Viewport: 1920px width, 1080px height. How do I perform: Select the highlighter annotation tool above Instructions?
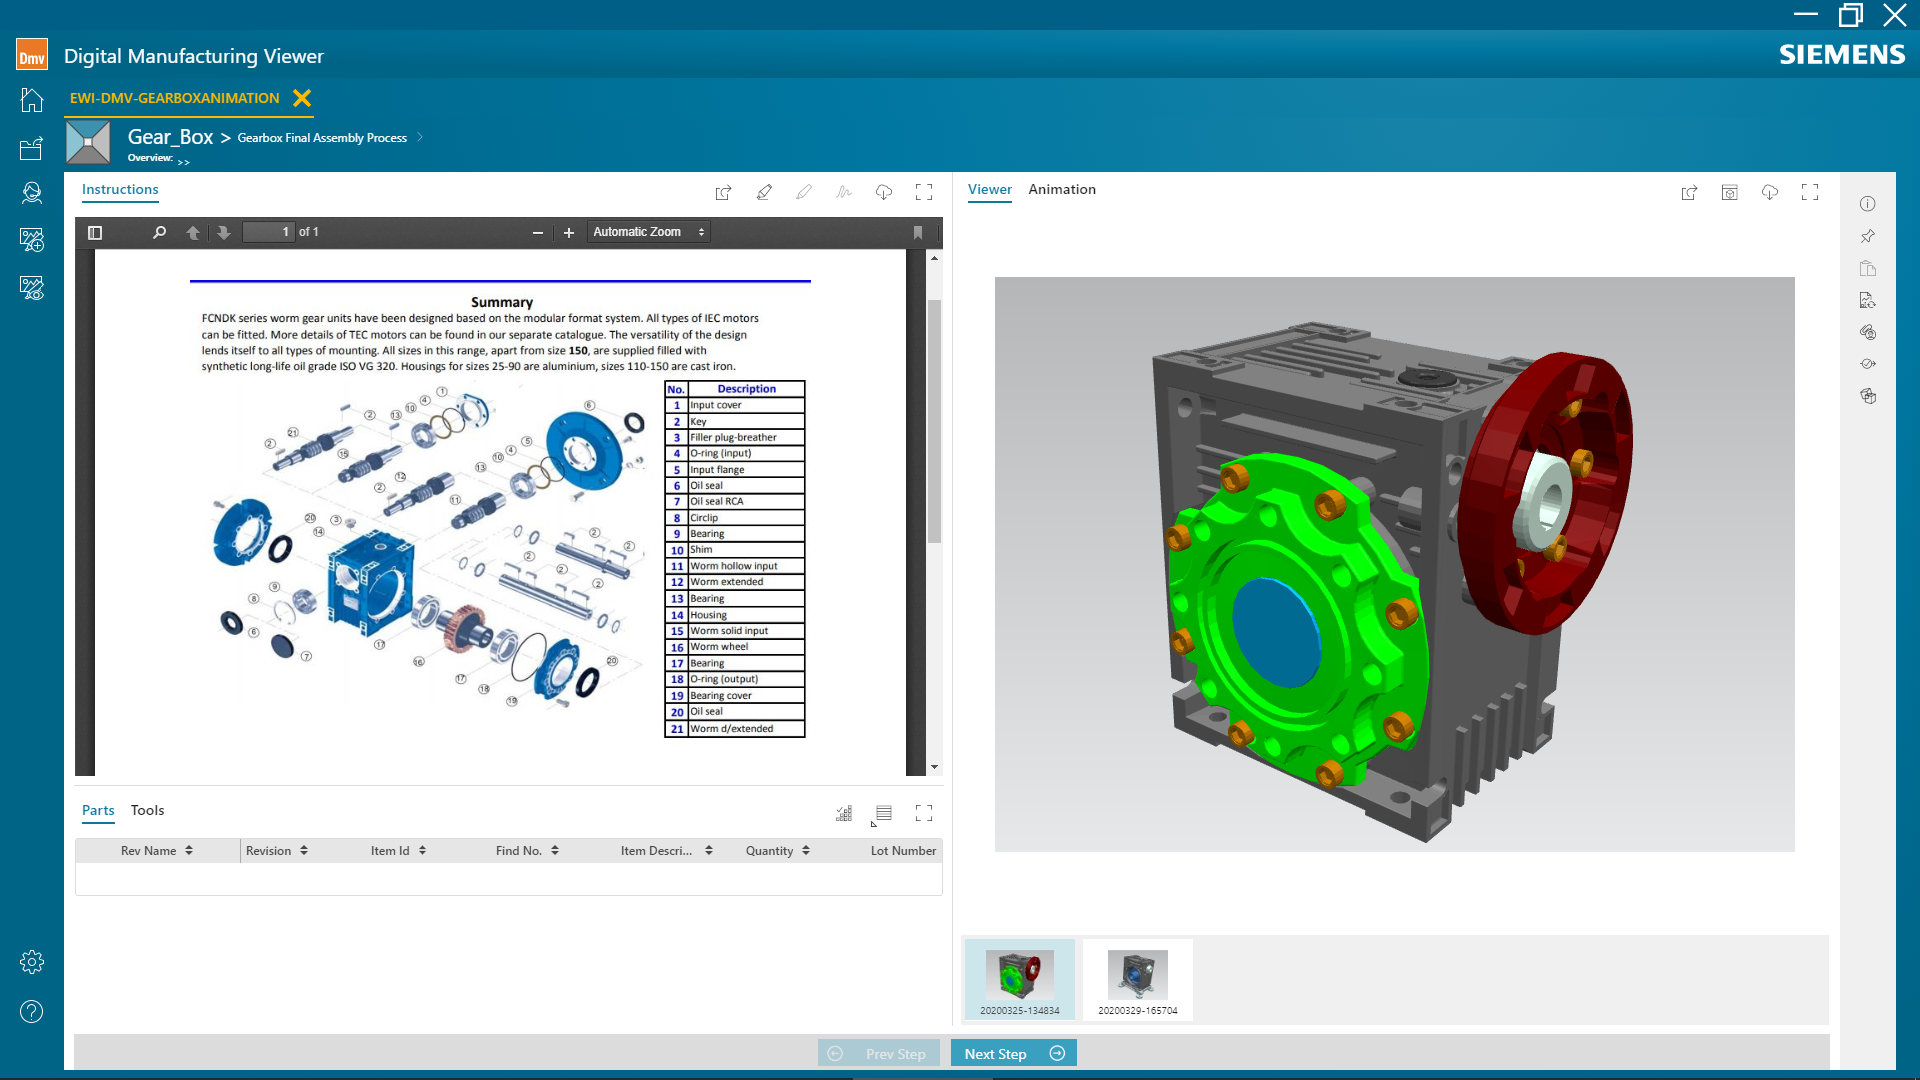tap(765, 191)
